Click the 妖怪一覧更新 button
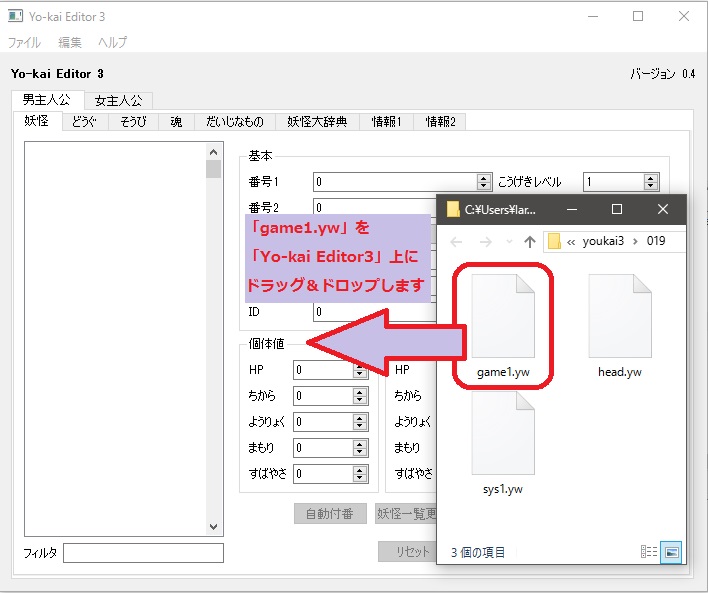 pos(406,514)
